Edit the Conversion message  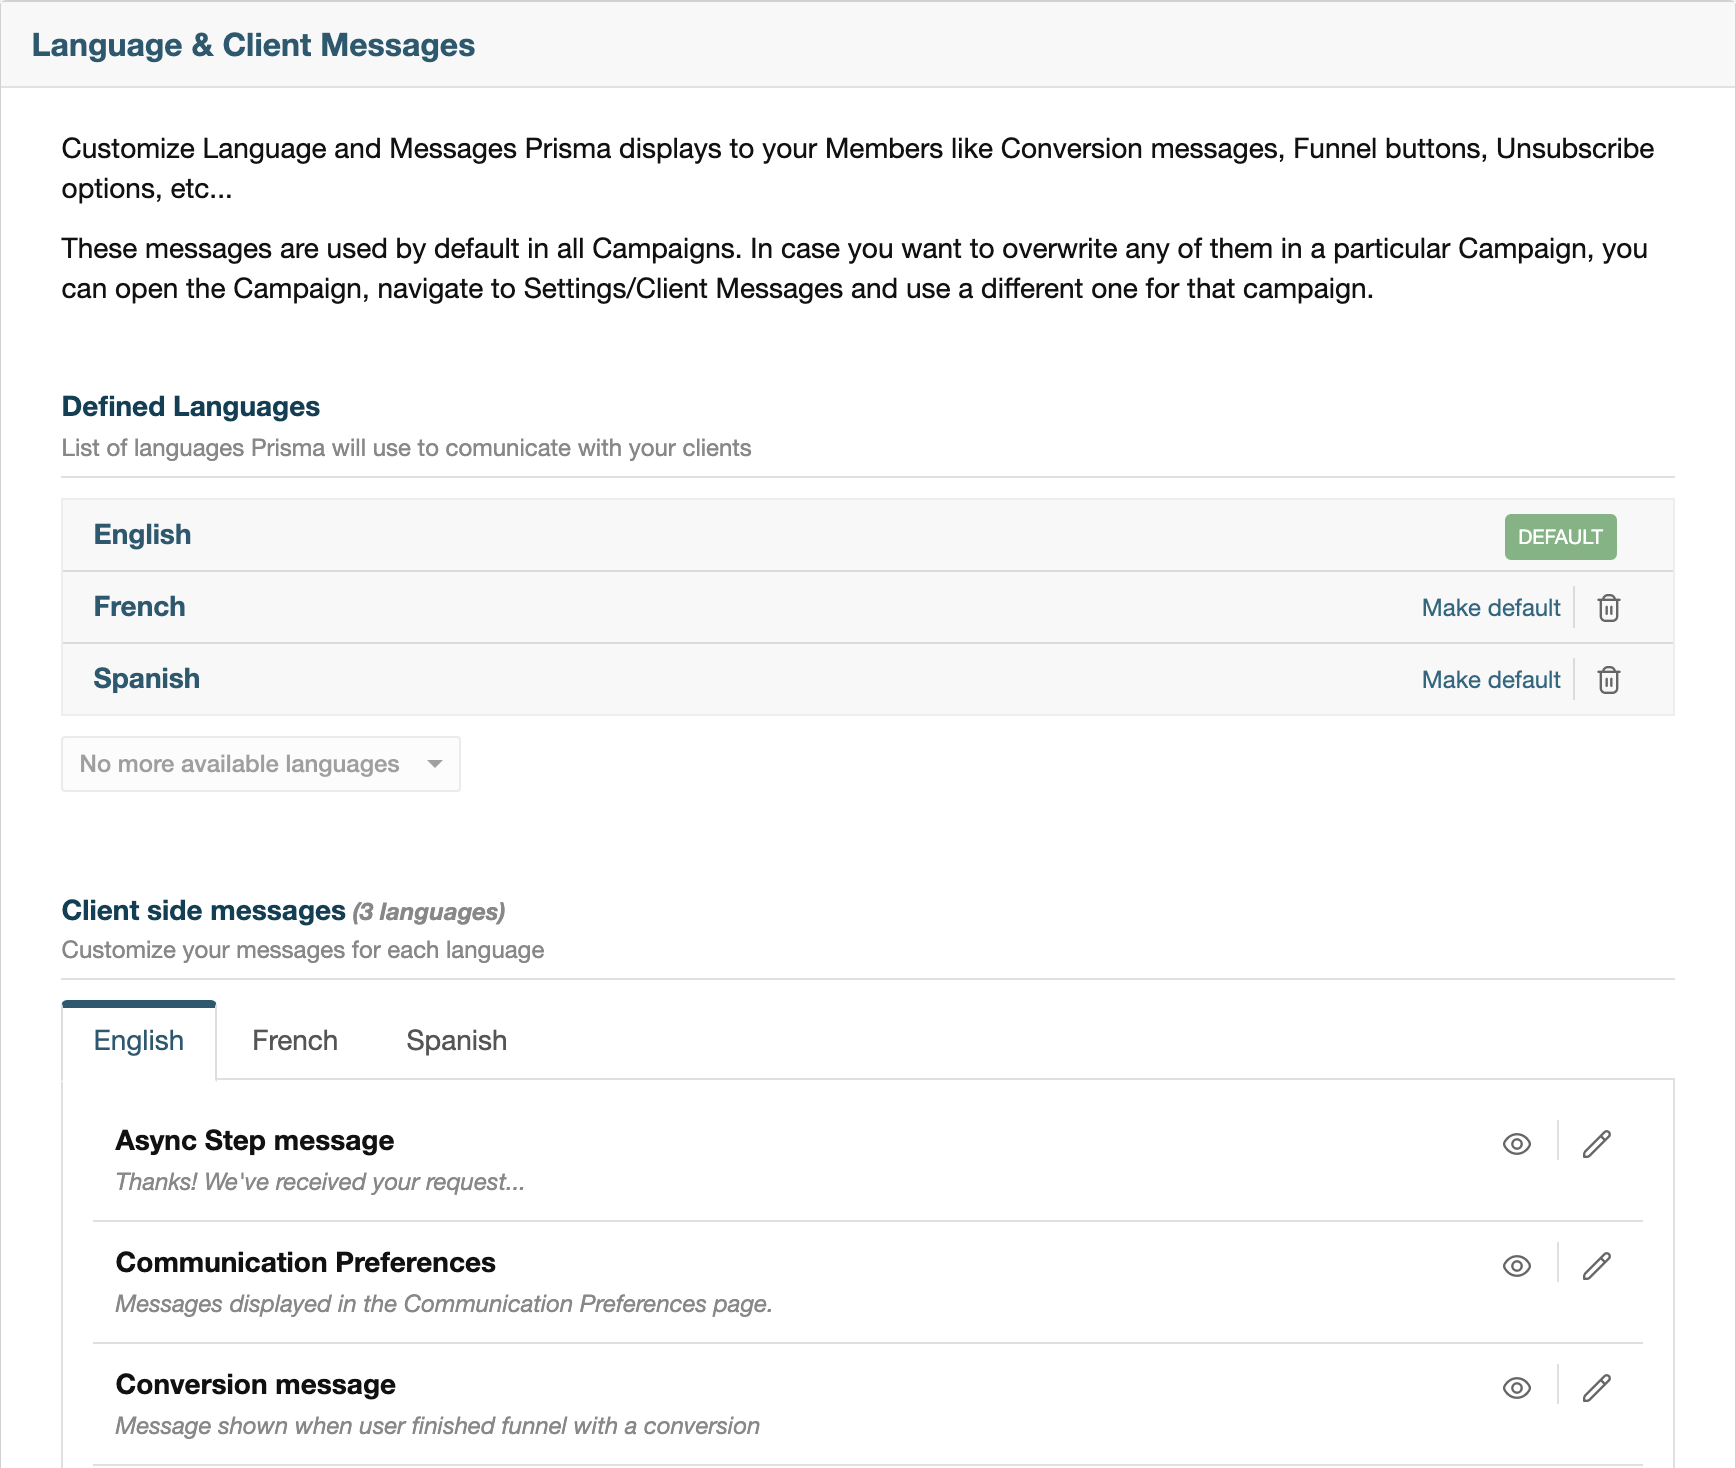click(x=1596, y=1388)
